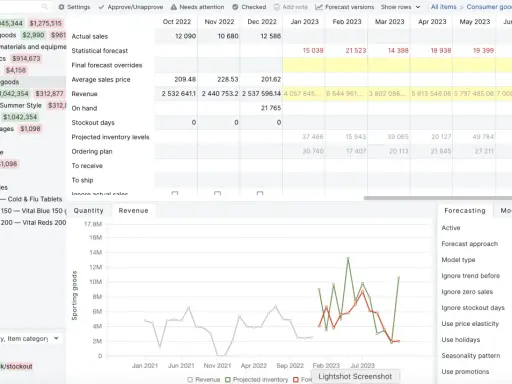Click Final forecast overrides cell for Jan 2023
Viewport: 512px width, 384px height.
click(x=304, y=65)
